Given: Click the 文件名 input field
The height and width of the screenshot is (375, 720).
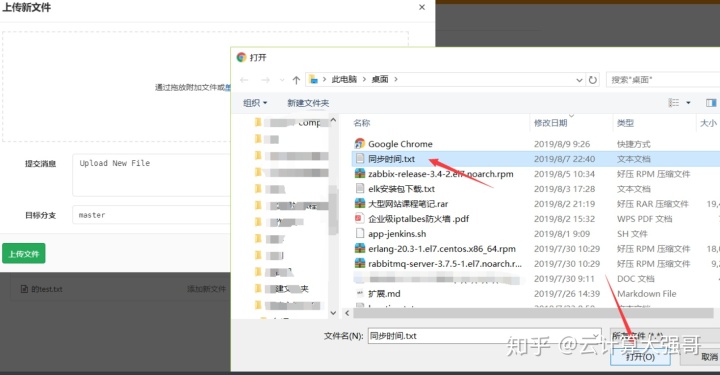Looking at the screenshot, I should [484, 336].
